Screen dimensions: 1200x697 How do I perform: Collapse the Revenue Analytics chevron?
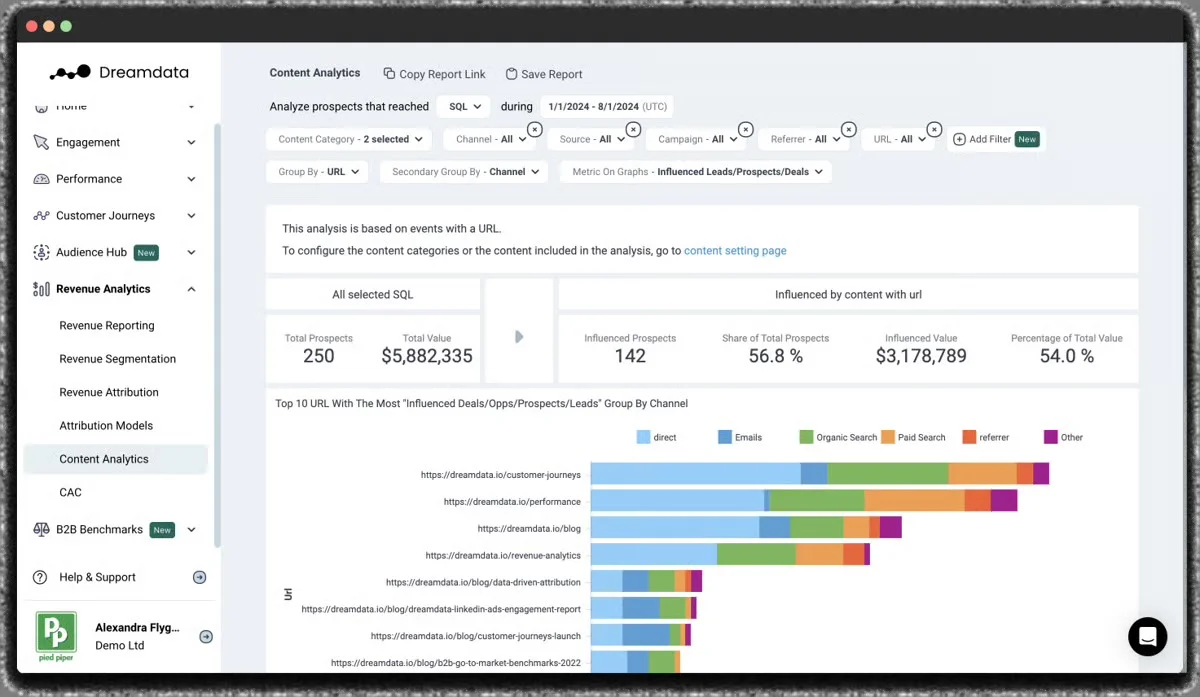click(191, 290)
